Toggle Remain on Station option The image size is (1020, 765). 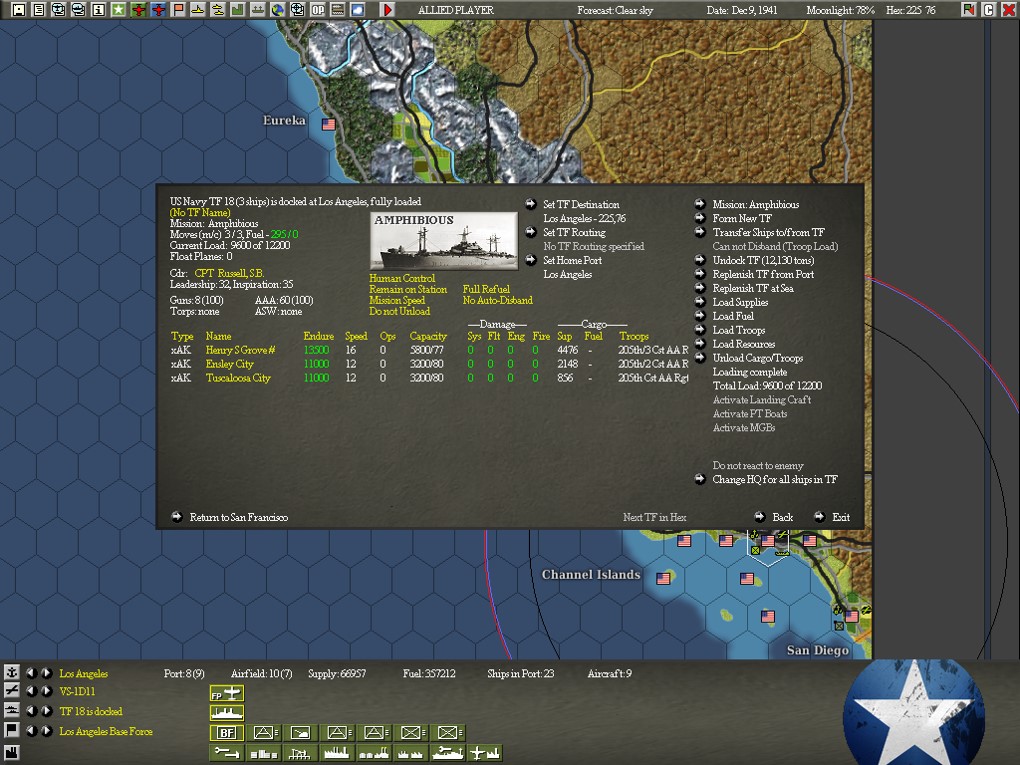408,289
